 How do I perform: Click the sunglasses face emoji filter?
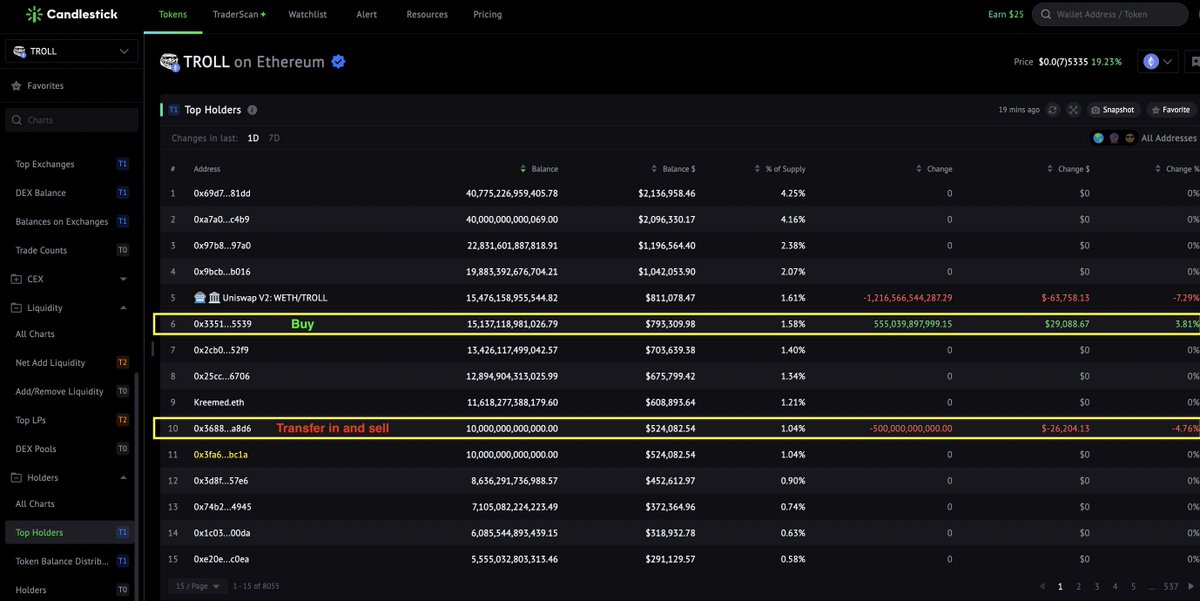[1130, 138]
